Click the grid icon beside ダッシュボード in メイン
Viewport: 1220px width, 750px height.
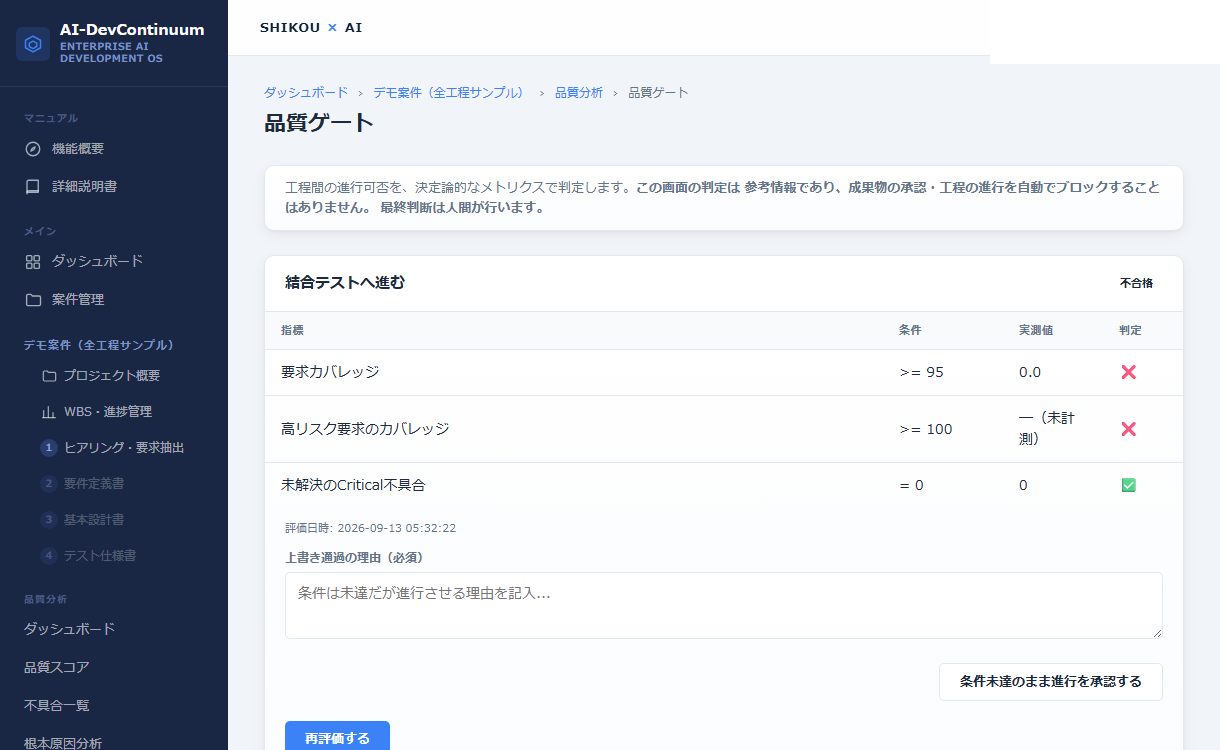[x=33, y=262]
